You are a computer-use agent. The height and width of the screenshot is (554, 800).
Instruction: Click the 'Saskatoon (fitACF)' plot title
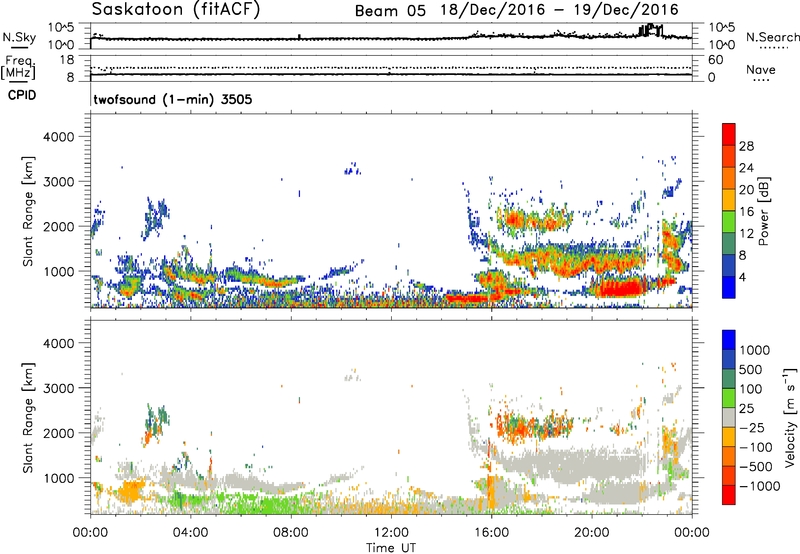[176, 10]
